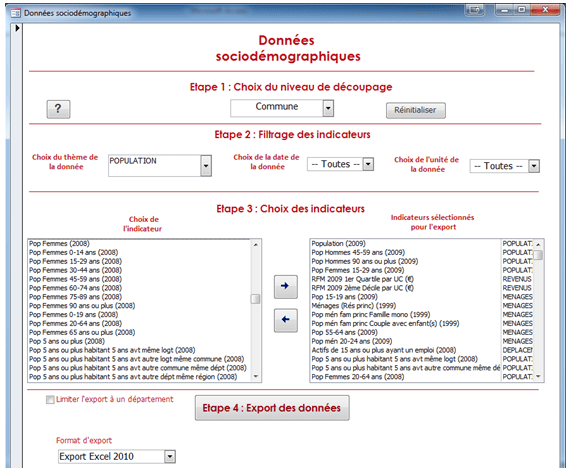Select Pop 5 ans ou plus (2008)
This screenshot has width=571, height=472.
coord(139,341)
